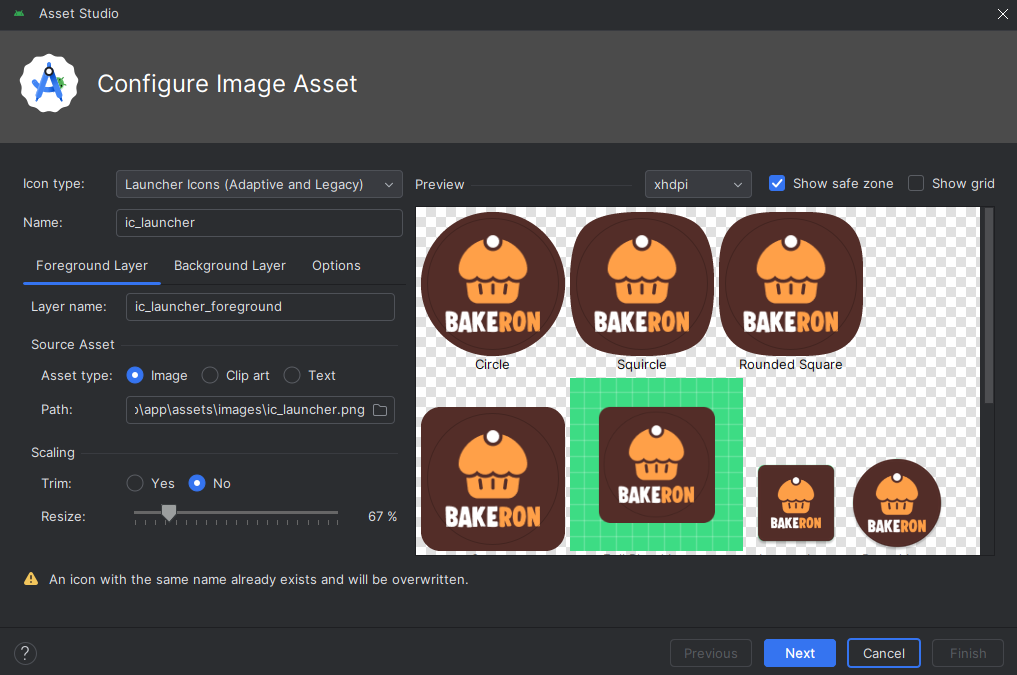The width and height of the screenshot is (1017, 675).
Task: Click the green full-bleed layers preview
Action: 656,464
